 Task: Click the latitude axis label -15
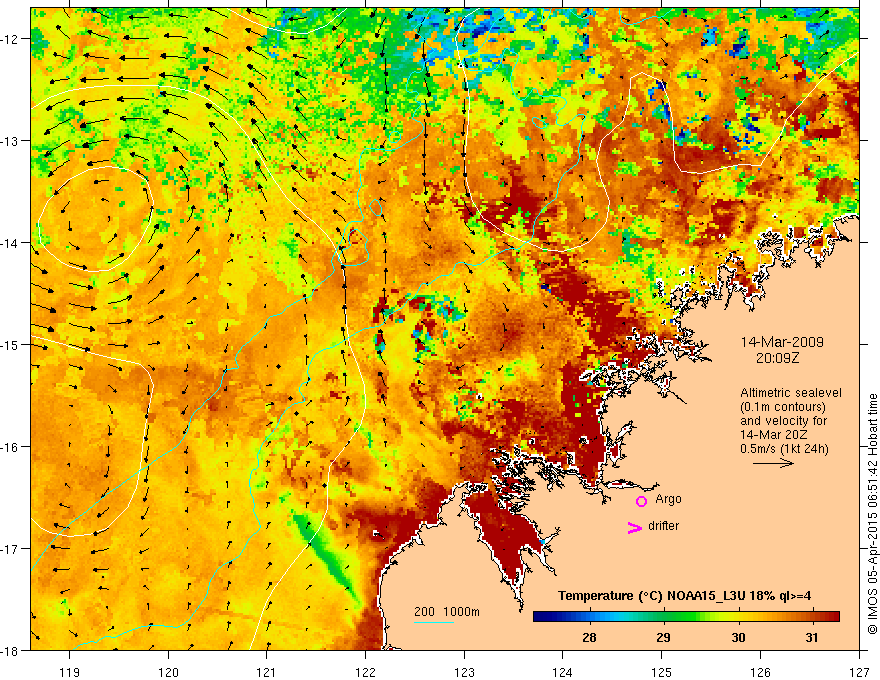[10, 345]
